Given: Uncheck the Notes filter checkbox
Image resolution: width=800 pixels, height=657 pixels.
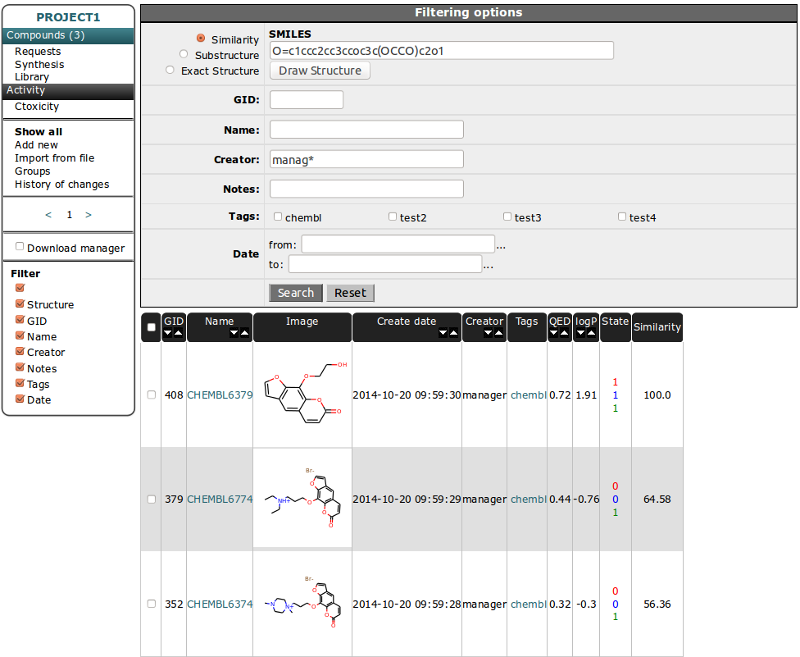Looking at the screenshot, I should 20,367.
